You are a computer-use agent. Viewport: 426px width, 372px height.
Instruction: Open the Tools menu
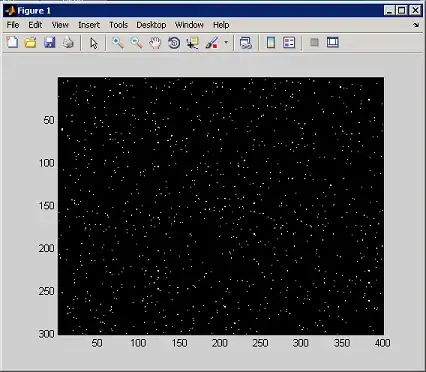click(x=118, y=25)
